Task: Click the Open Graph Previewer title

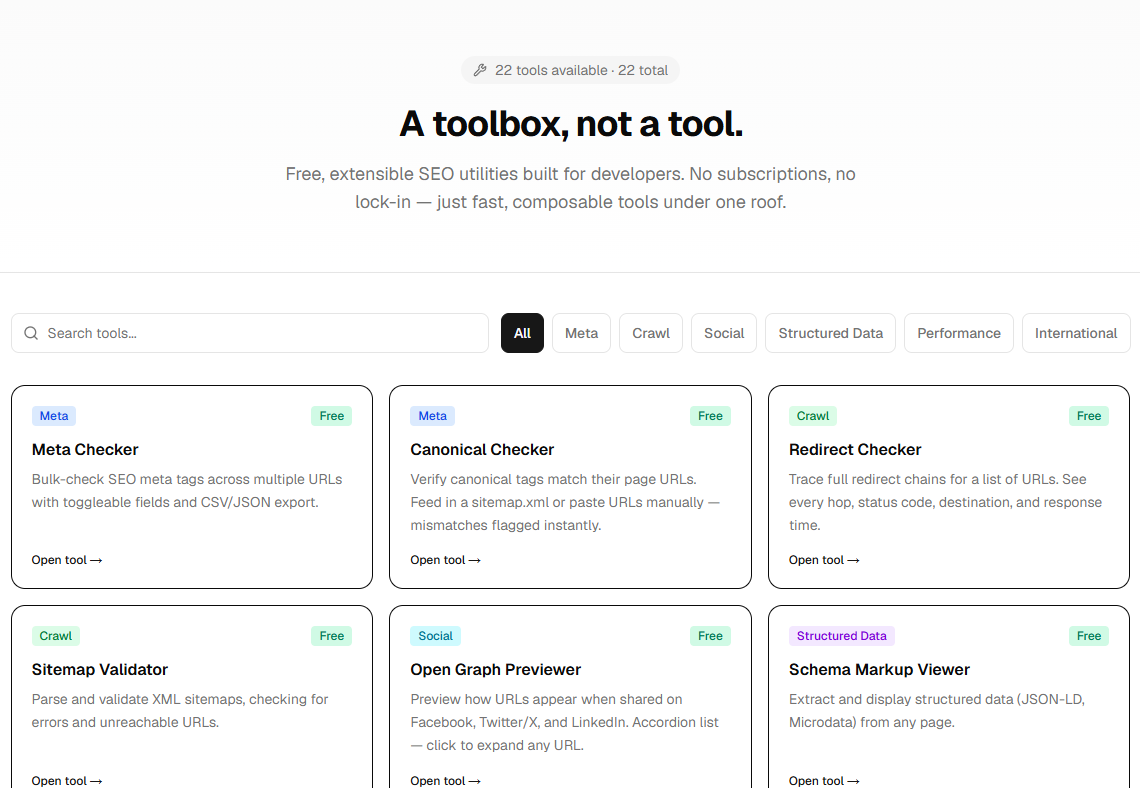Action: click(x=496, y=670)
